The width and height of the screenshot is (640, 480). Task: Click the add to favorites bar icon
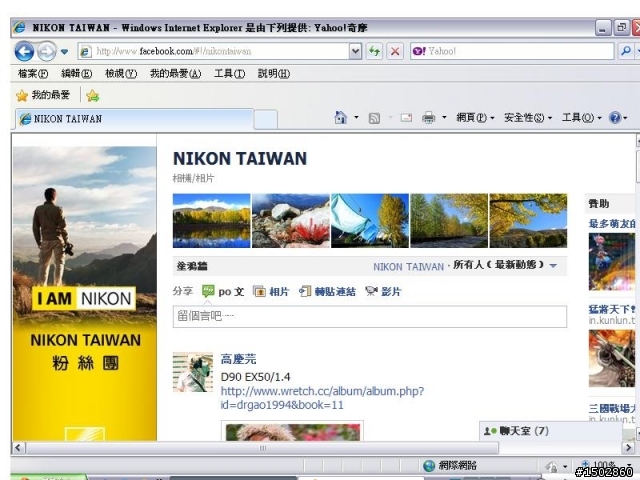(93, 96)
